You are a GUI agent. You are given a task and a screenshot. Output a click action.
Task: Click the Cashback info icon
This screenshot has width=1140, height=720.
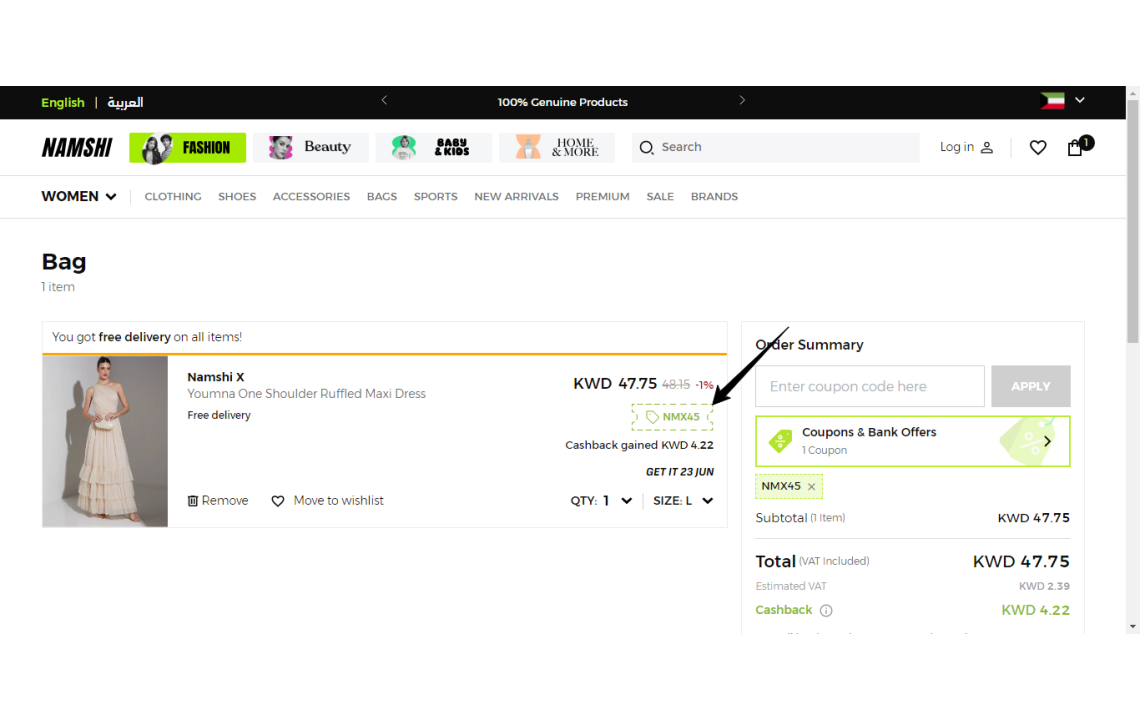826,611
